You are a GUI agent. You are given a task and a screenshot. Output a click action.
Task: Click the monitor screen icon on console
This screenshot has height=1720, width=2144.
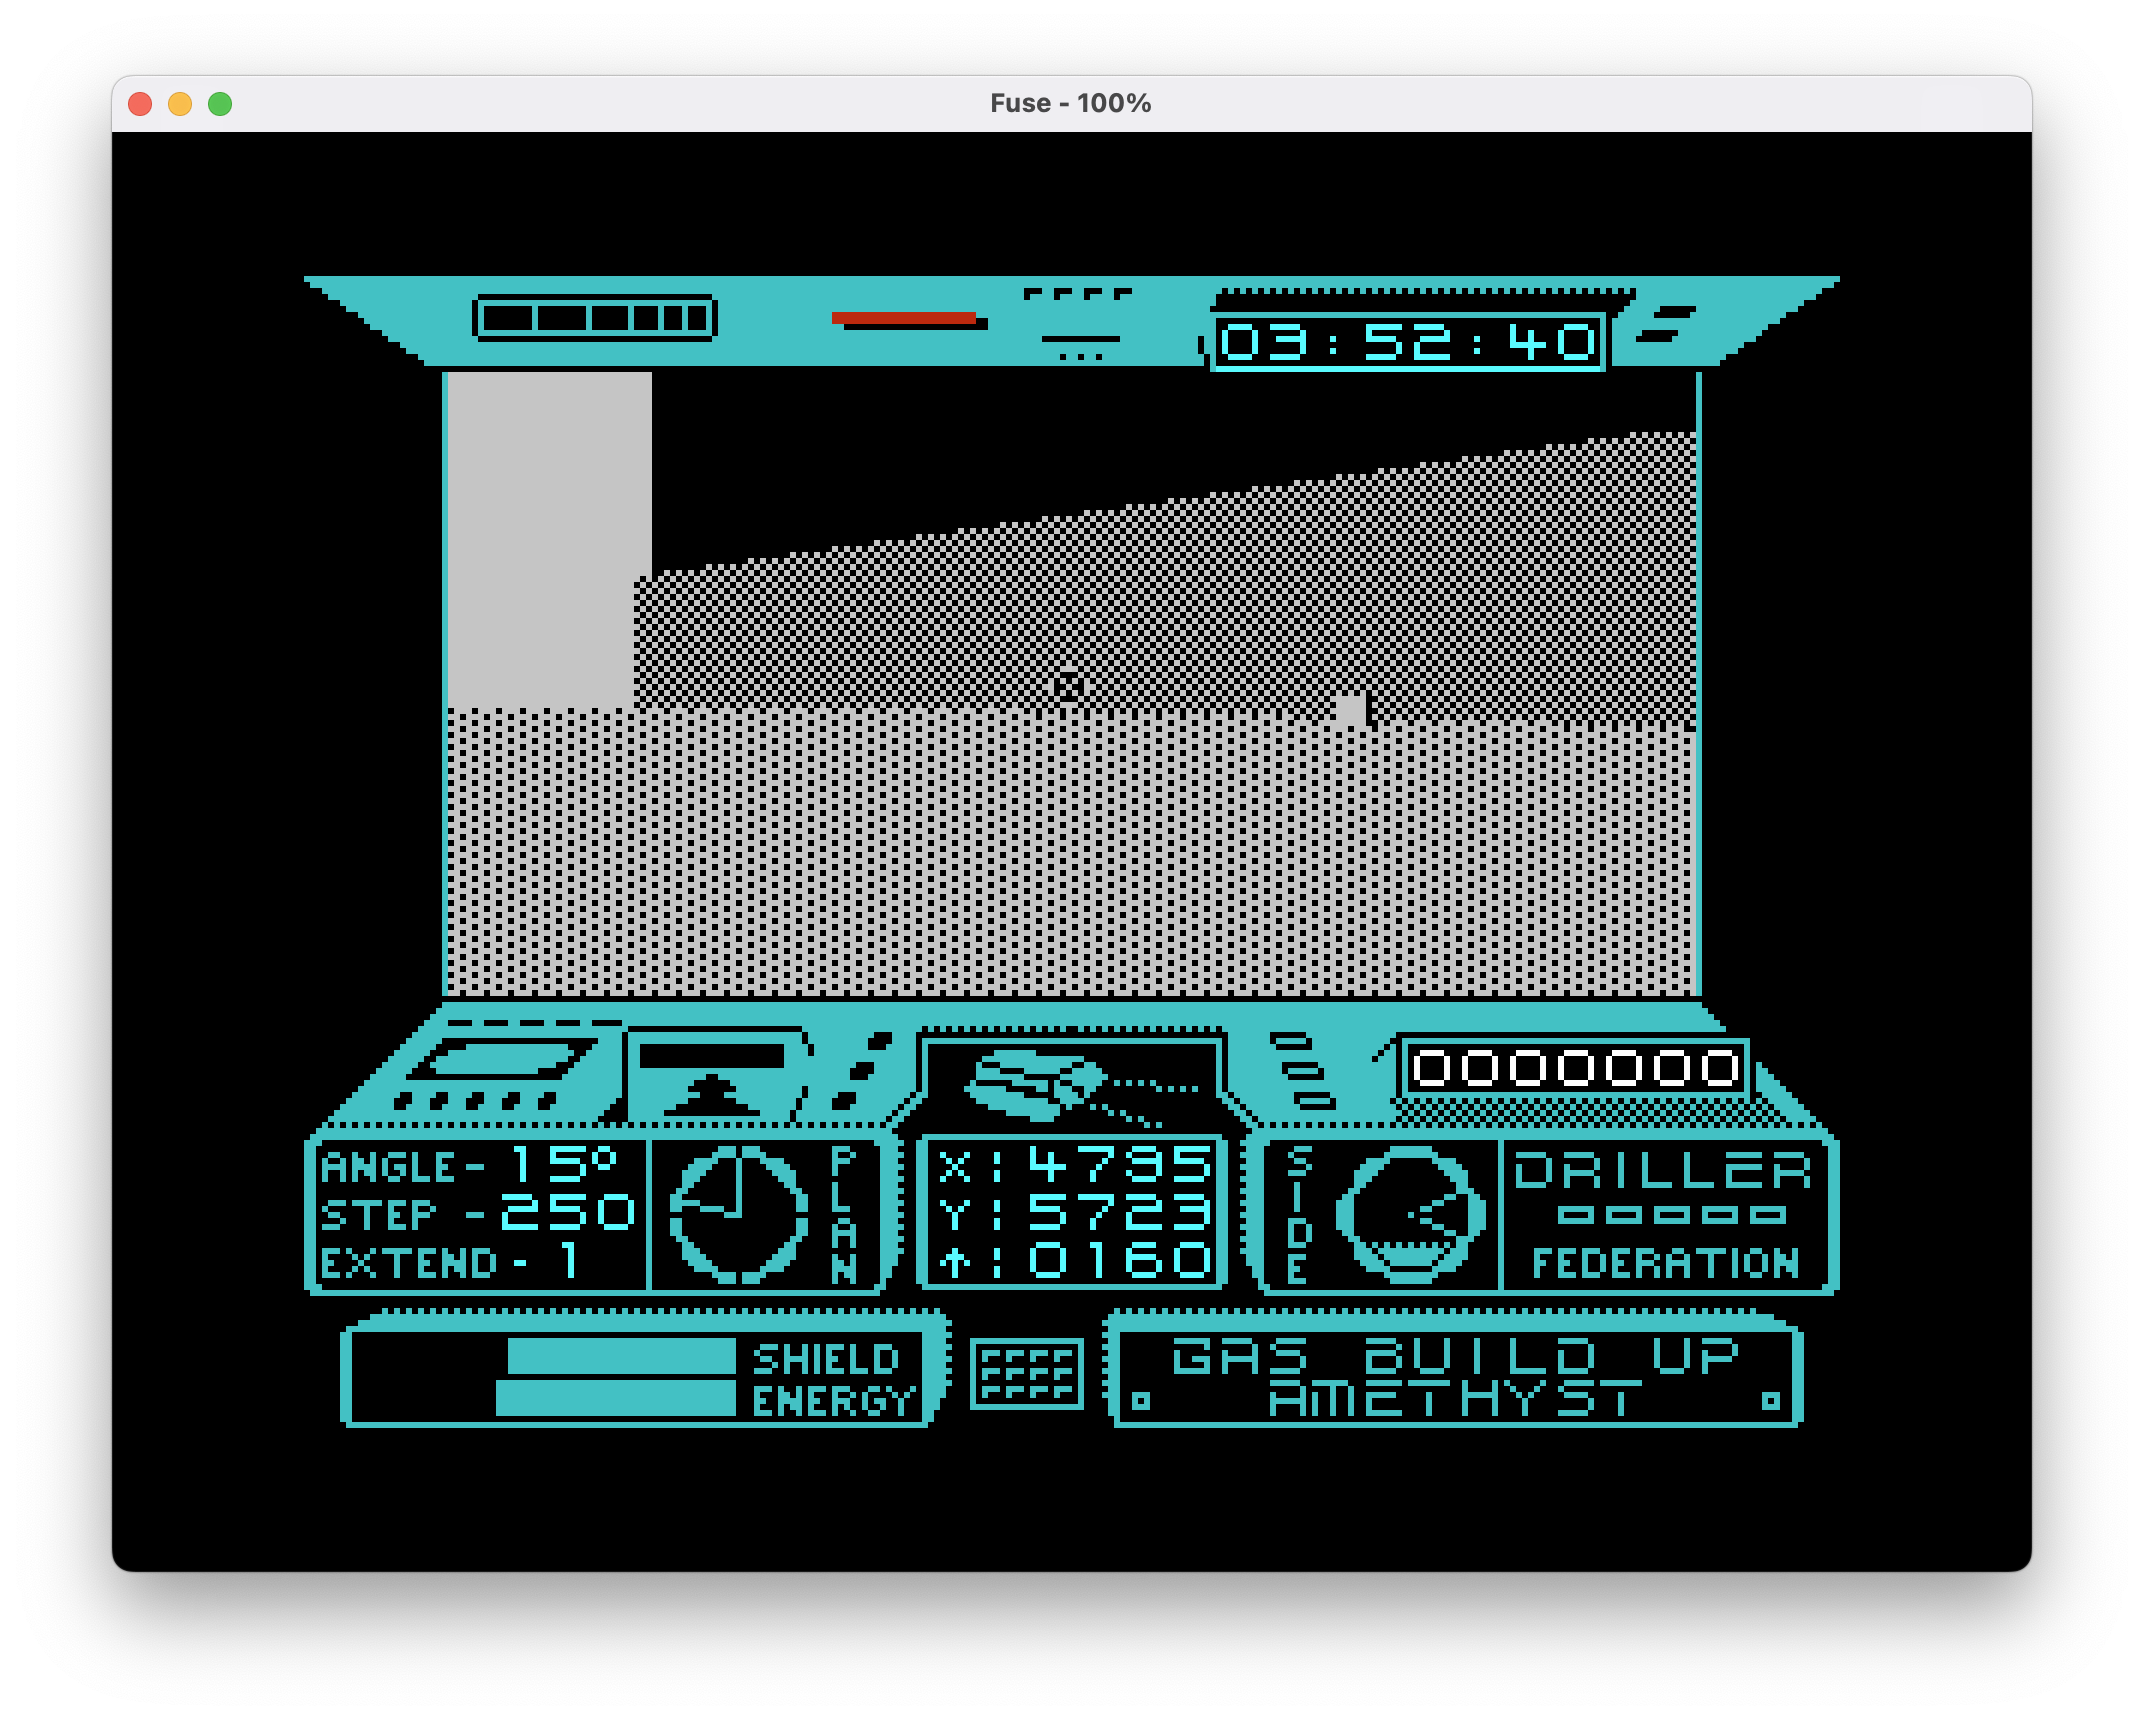(x=504, y=1059)
